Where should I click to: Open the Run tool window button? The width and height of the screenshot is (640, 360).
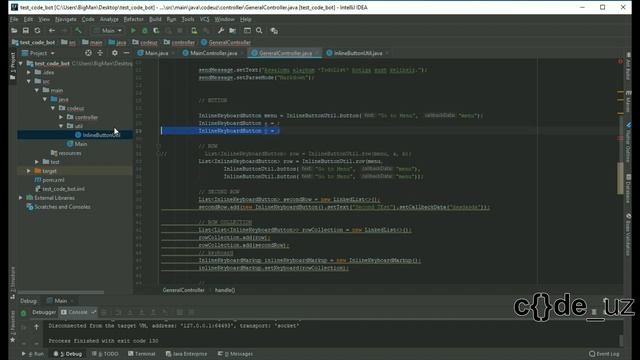click(33, 354)
